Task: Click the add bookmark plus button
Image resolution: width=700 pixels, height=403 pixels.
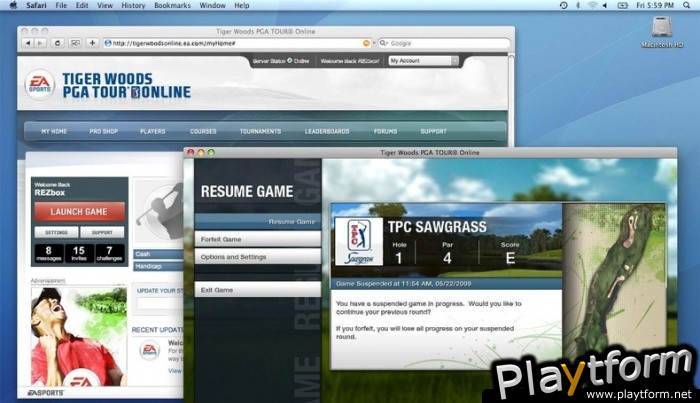Action: click(92, 43)
